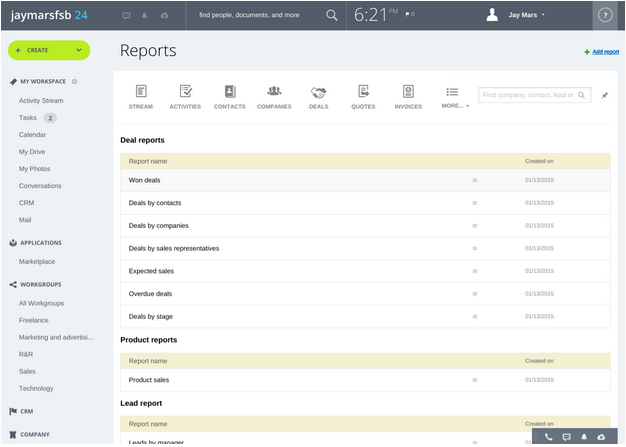626x447 pixels.
Task: Click the cloud icon in the header
Action: (x=164, y=16)
